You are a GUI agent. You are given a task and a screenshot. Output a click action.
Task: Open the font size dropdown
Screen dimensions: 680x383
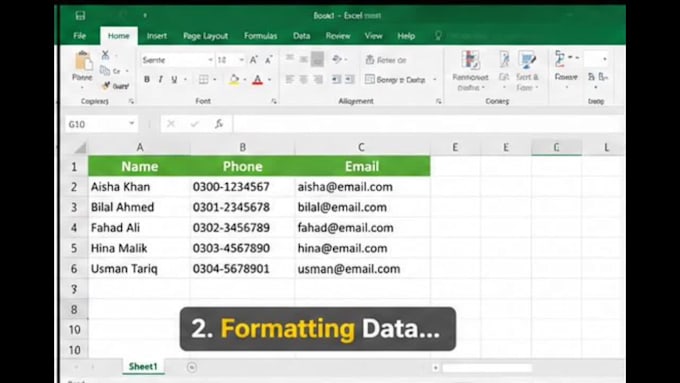[x=242, y=60]
